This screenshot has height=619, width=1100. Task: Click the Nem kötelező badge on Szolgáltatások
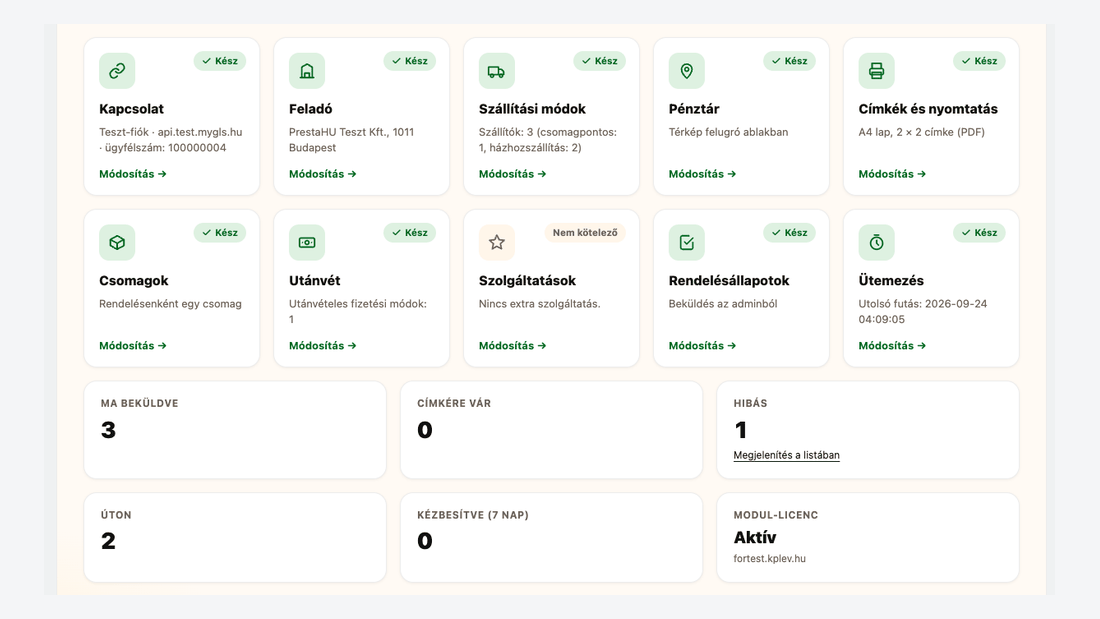point(585,232)
